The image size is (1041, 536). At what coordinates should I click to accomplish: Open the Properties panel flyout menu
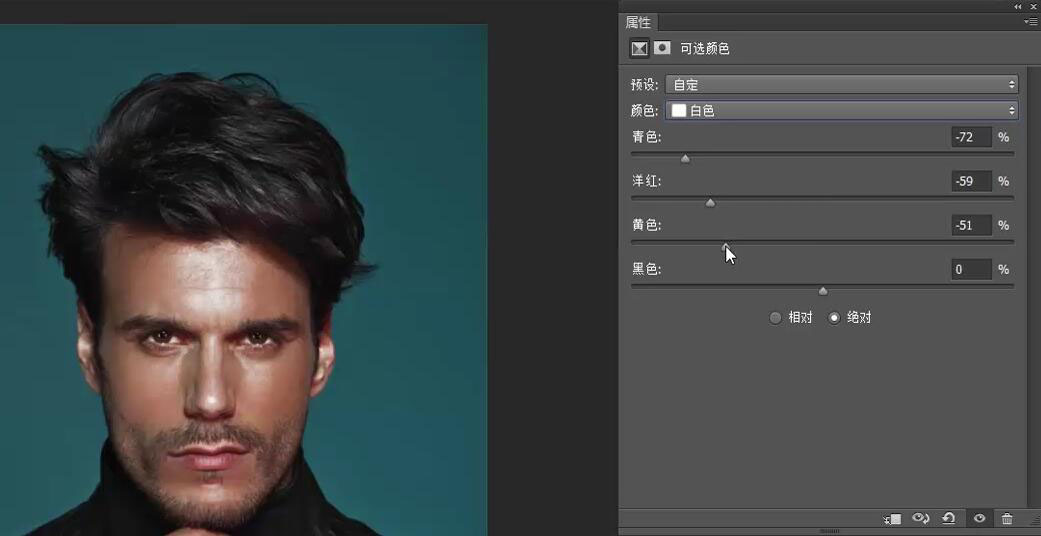point(1031,22)
